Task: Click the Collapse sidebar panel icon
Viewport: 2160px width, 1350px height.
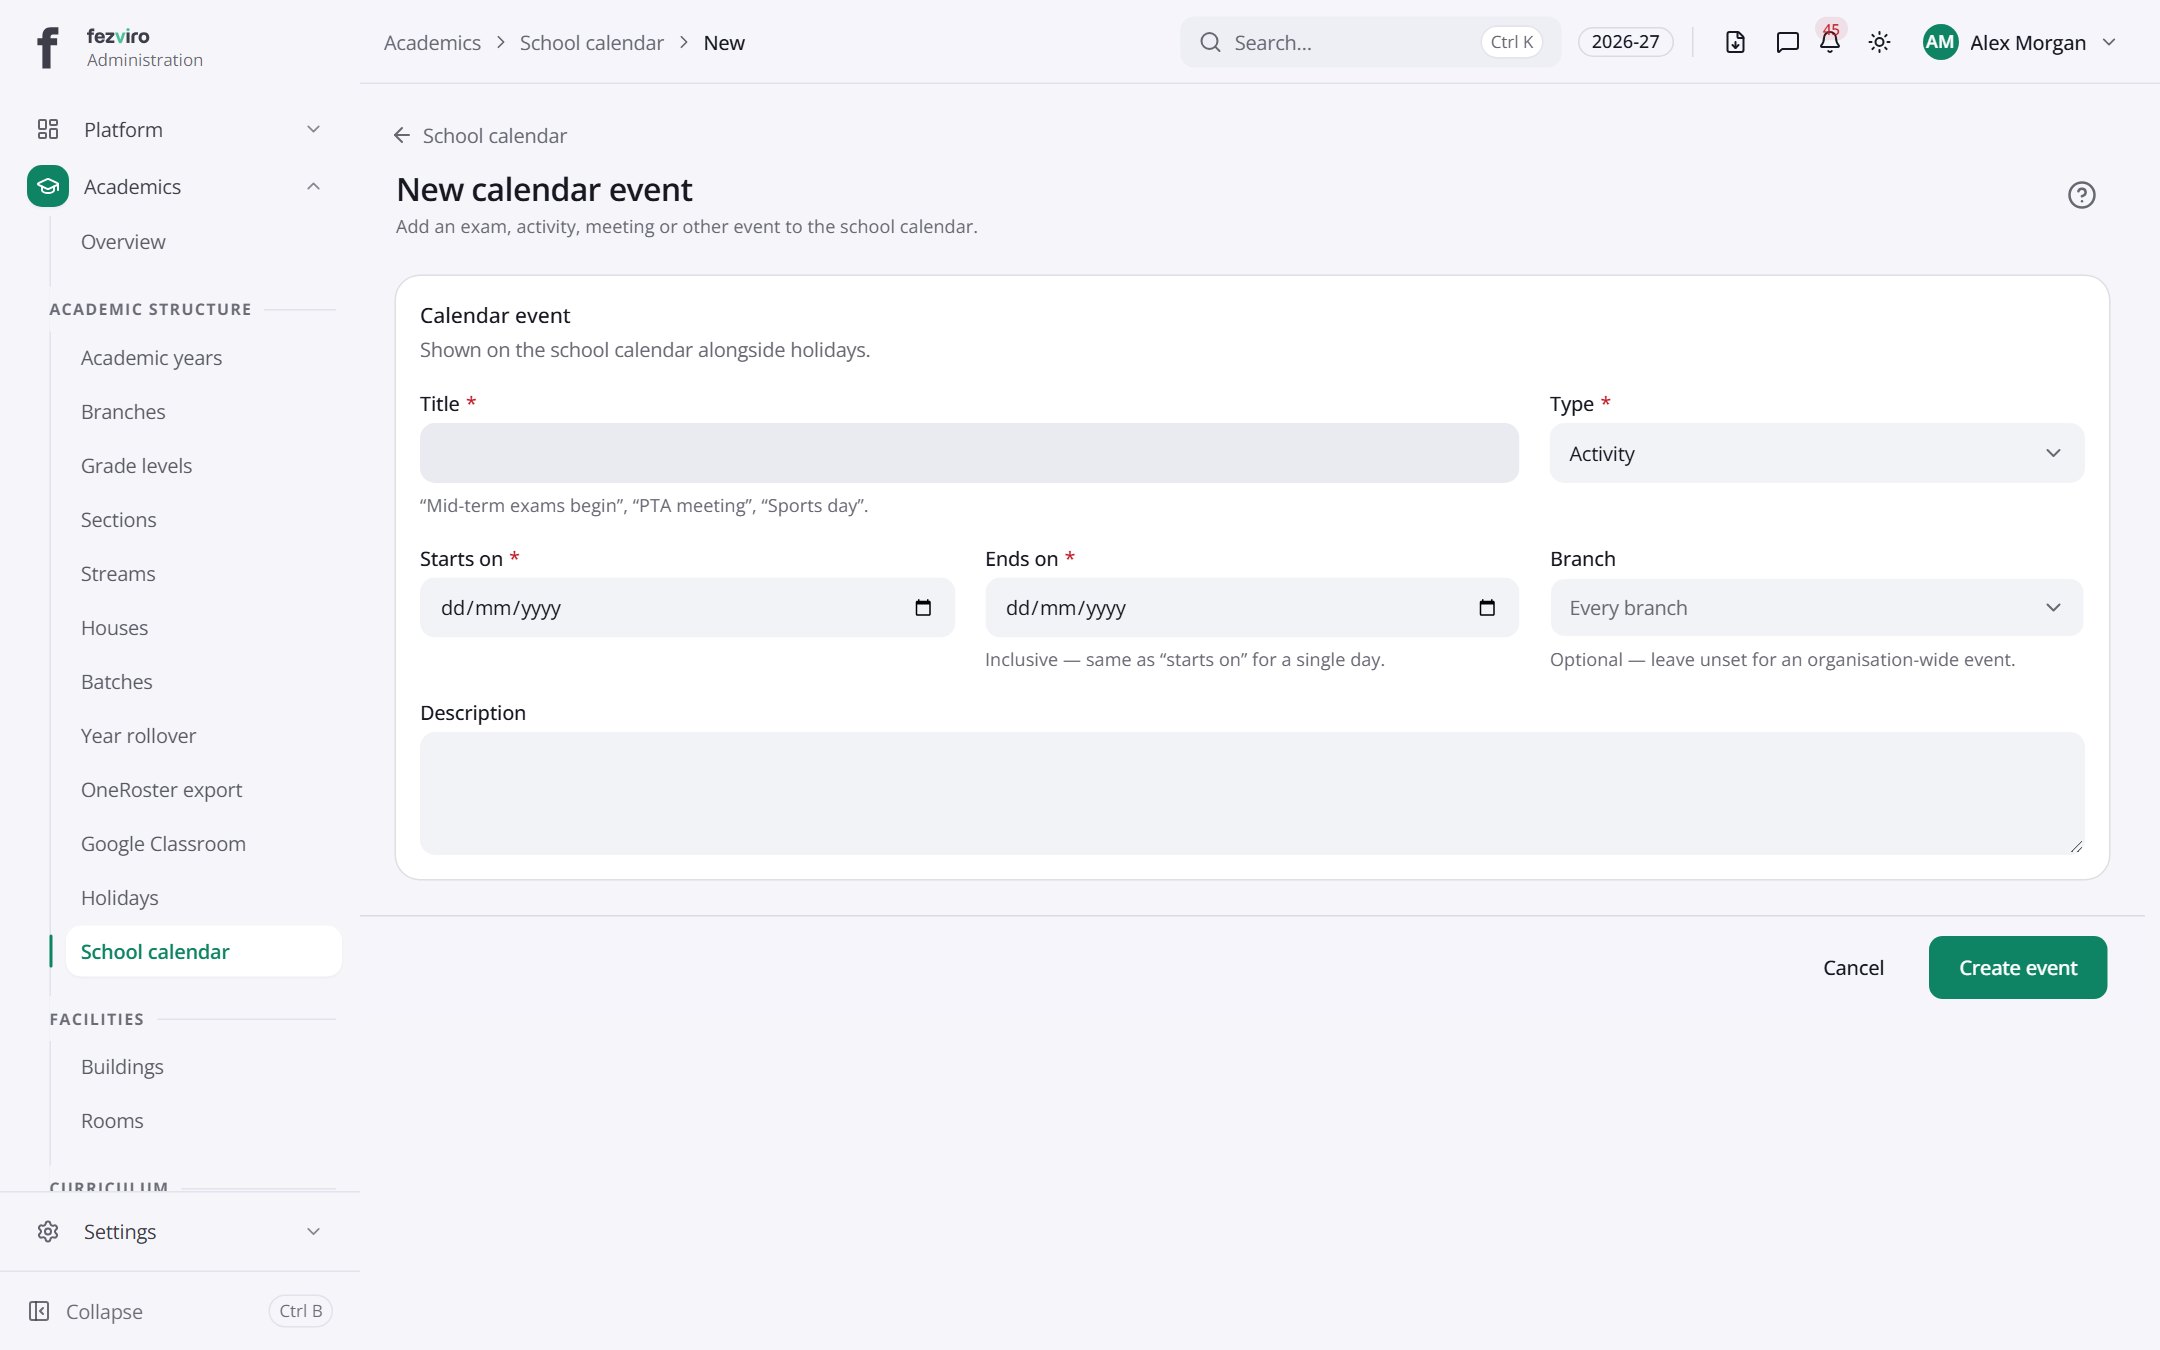Action: tap(39, 1311)
